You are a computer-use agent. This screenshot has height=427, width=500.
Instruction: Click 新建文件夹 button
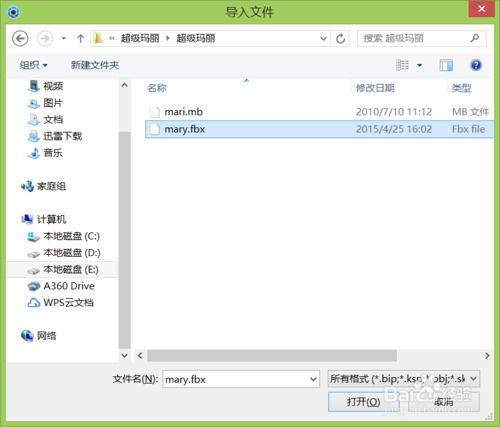click(95, 65)
